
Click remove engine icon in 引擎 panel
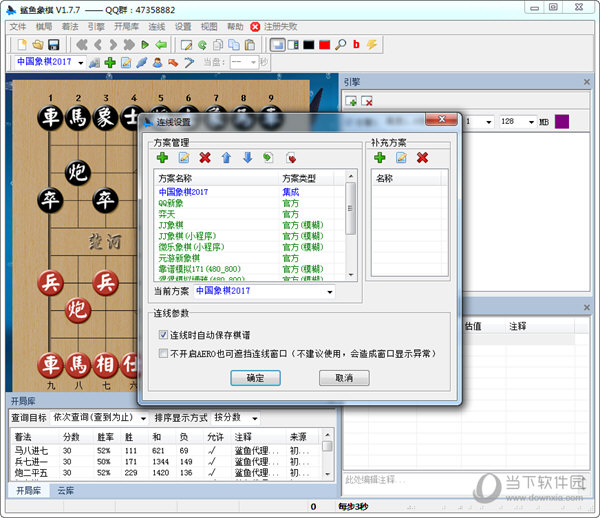coord(367,101)
